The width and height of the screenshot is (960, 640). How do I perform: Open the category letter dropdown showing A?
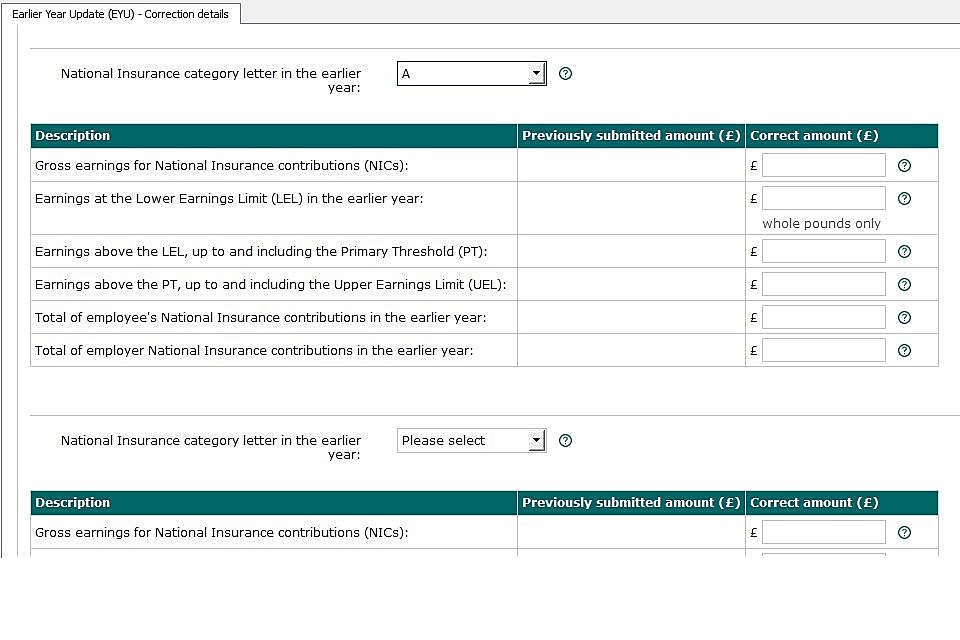coord(471,74)
